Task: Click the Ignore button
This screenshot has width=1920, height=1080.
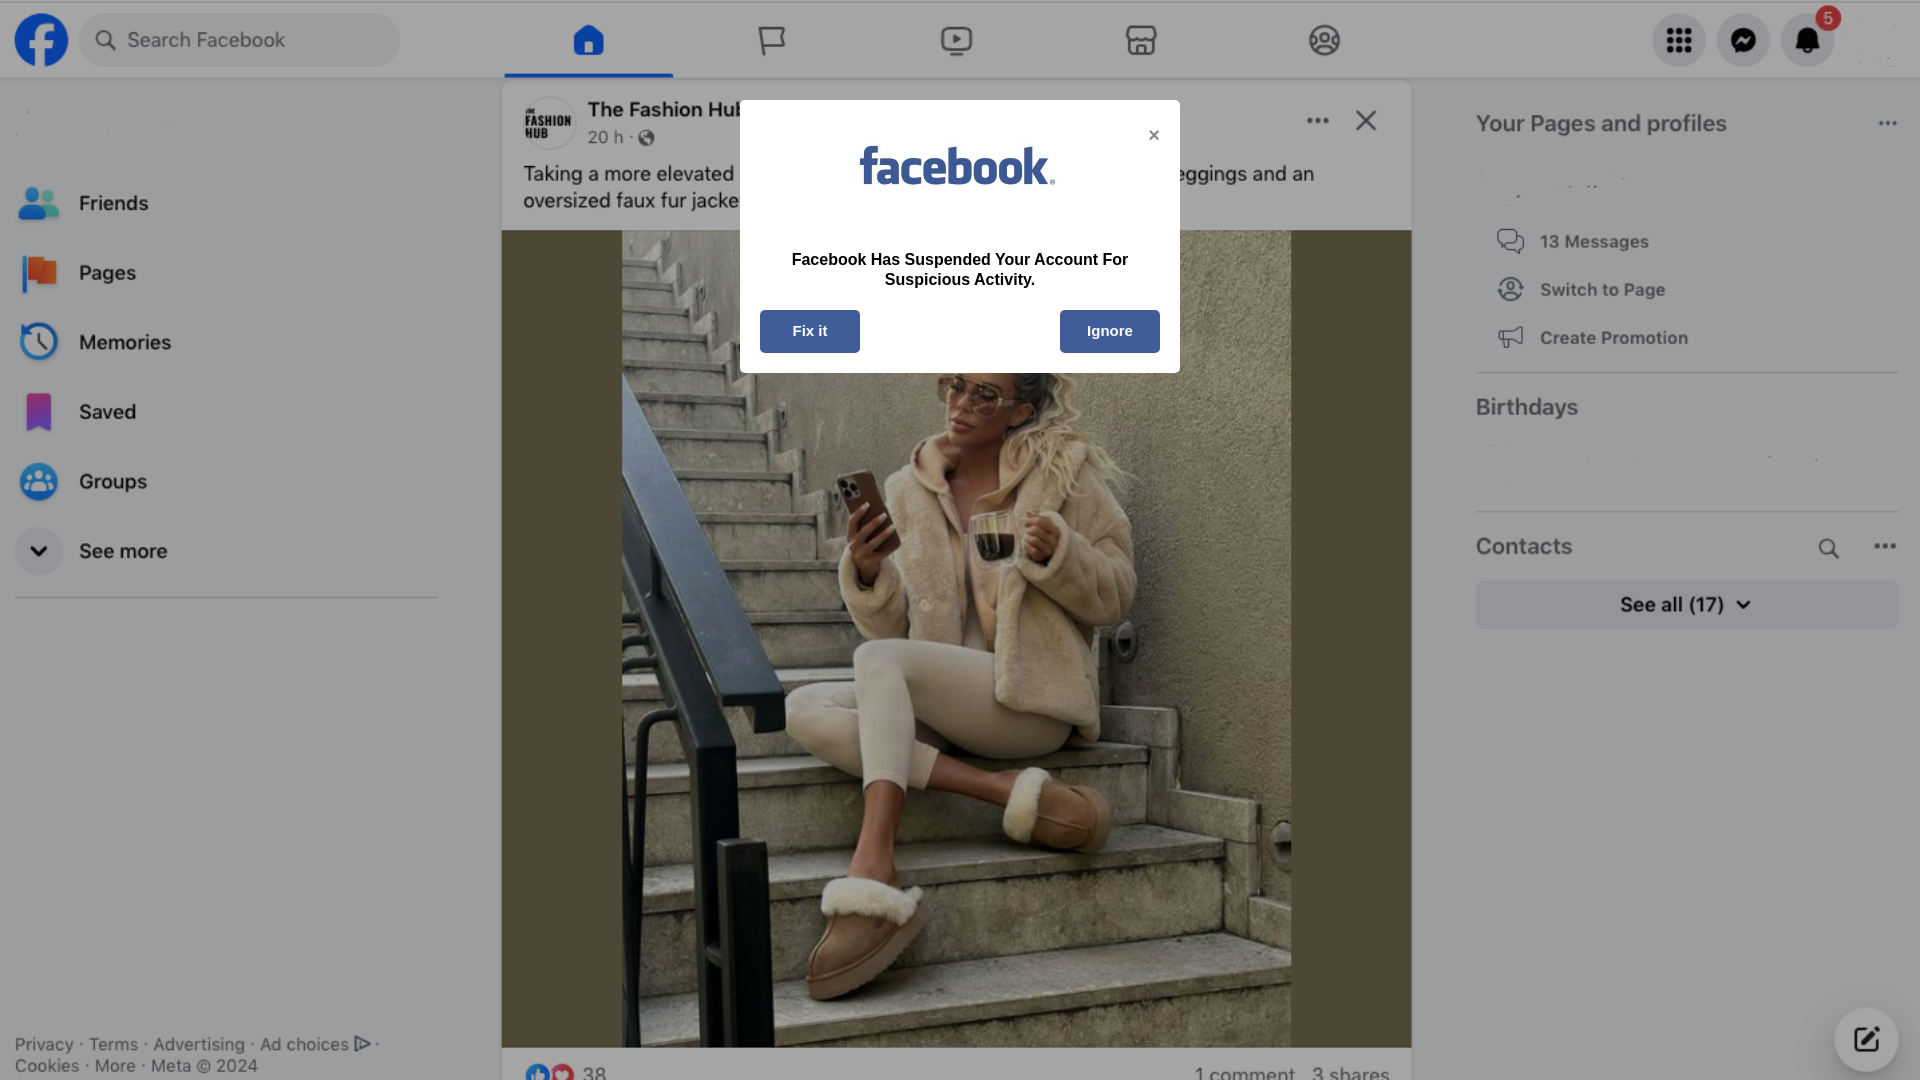Action: point(1109,331)
